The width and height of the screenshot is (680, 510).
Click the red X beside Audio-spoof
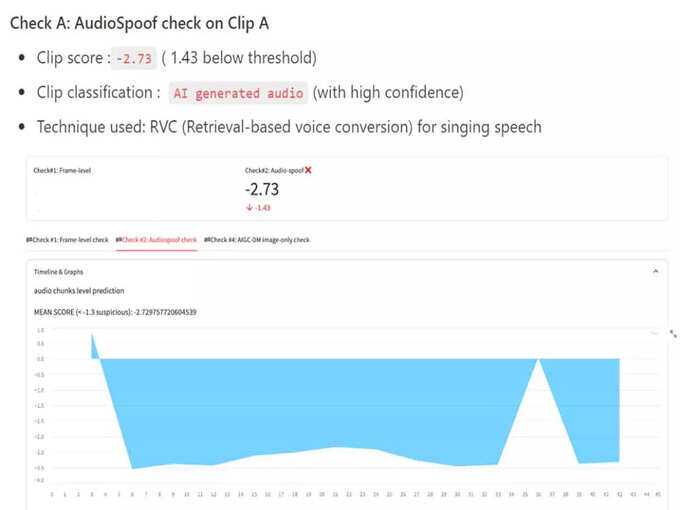point(308,170)
